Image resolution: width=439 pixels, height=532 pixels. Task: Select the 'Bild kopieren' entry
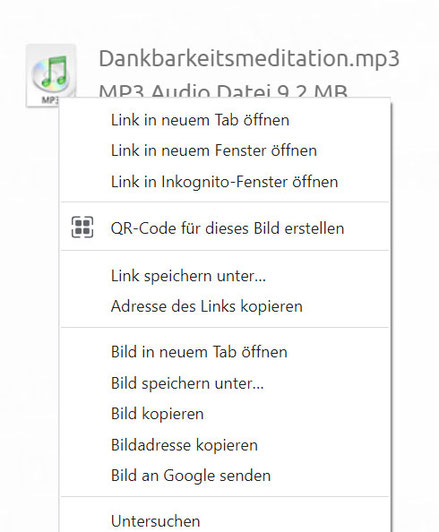[225, 414]
